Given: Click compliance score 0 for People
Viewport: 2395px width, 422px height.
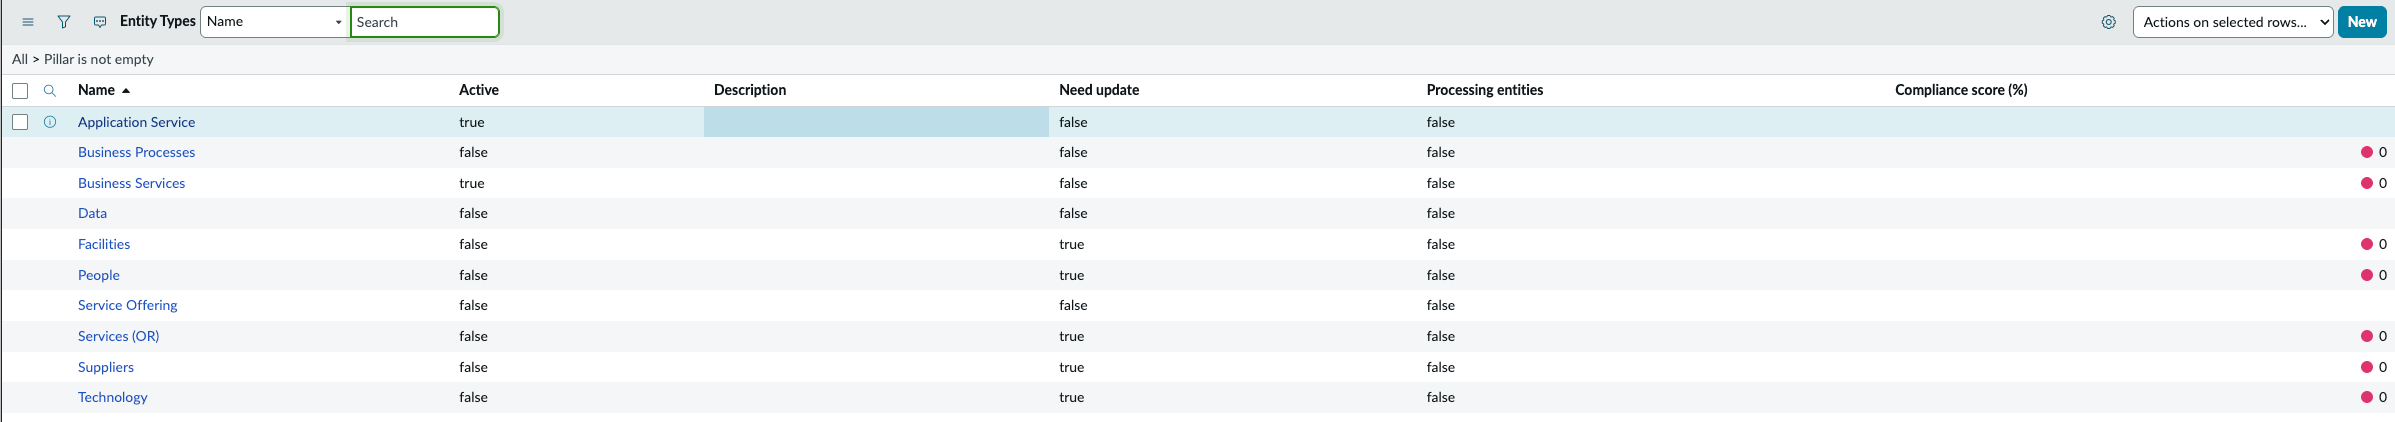Looking at the screenshot, I should point(2383,275).
